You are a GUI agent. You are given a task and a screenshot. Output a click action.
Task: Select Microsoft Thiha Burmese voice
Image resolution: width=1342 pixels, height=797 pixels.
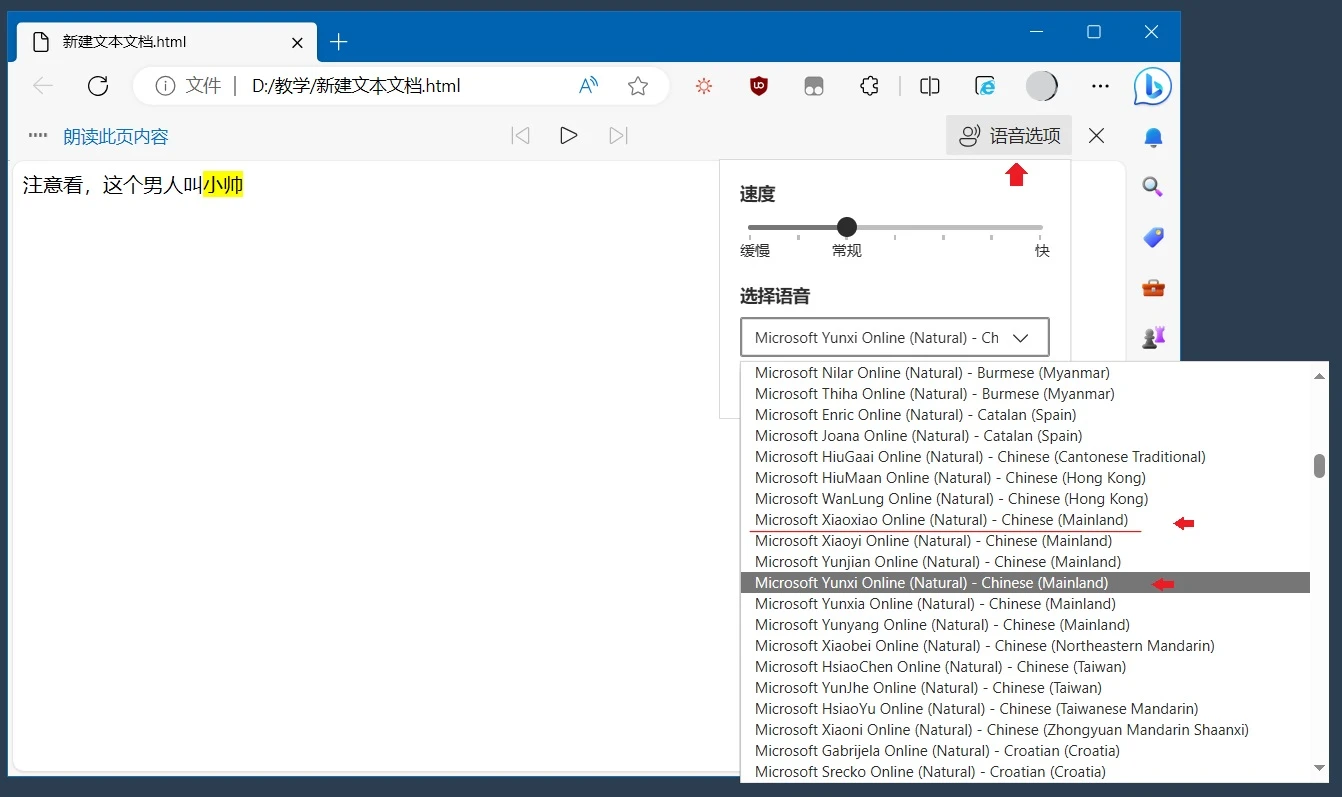1025,394
